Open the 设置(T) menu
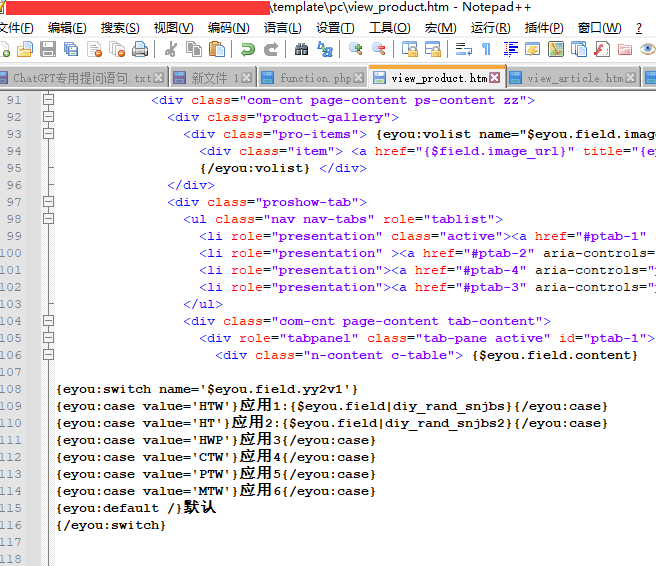656x566 pixels. pyautogui.click(x=335, y=28)
